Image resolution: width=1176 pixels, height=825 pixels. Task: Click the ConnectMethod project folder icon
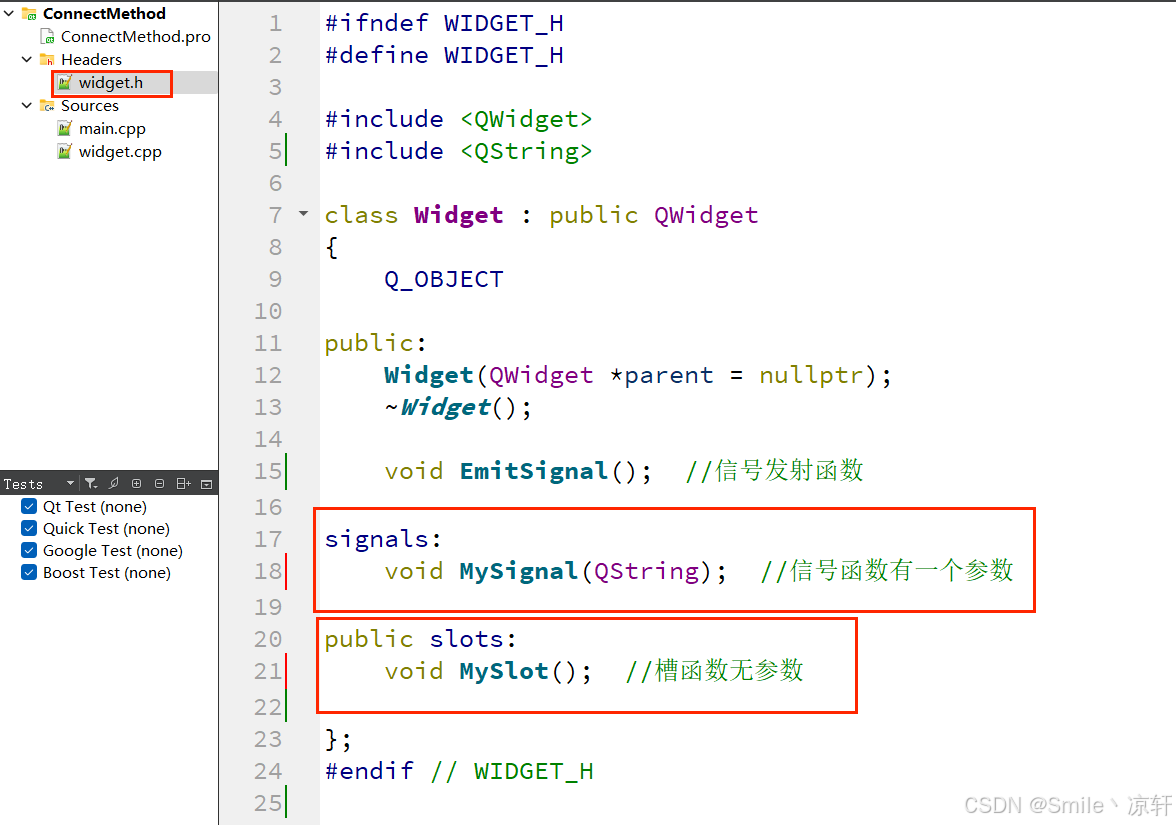coord(29,14)
